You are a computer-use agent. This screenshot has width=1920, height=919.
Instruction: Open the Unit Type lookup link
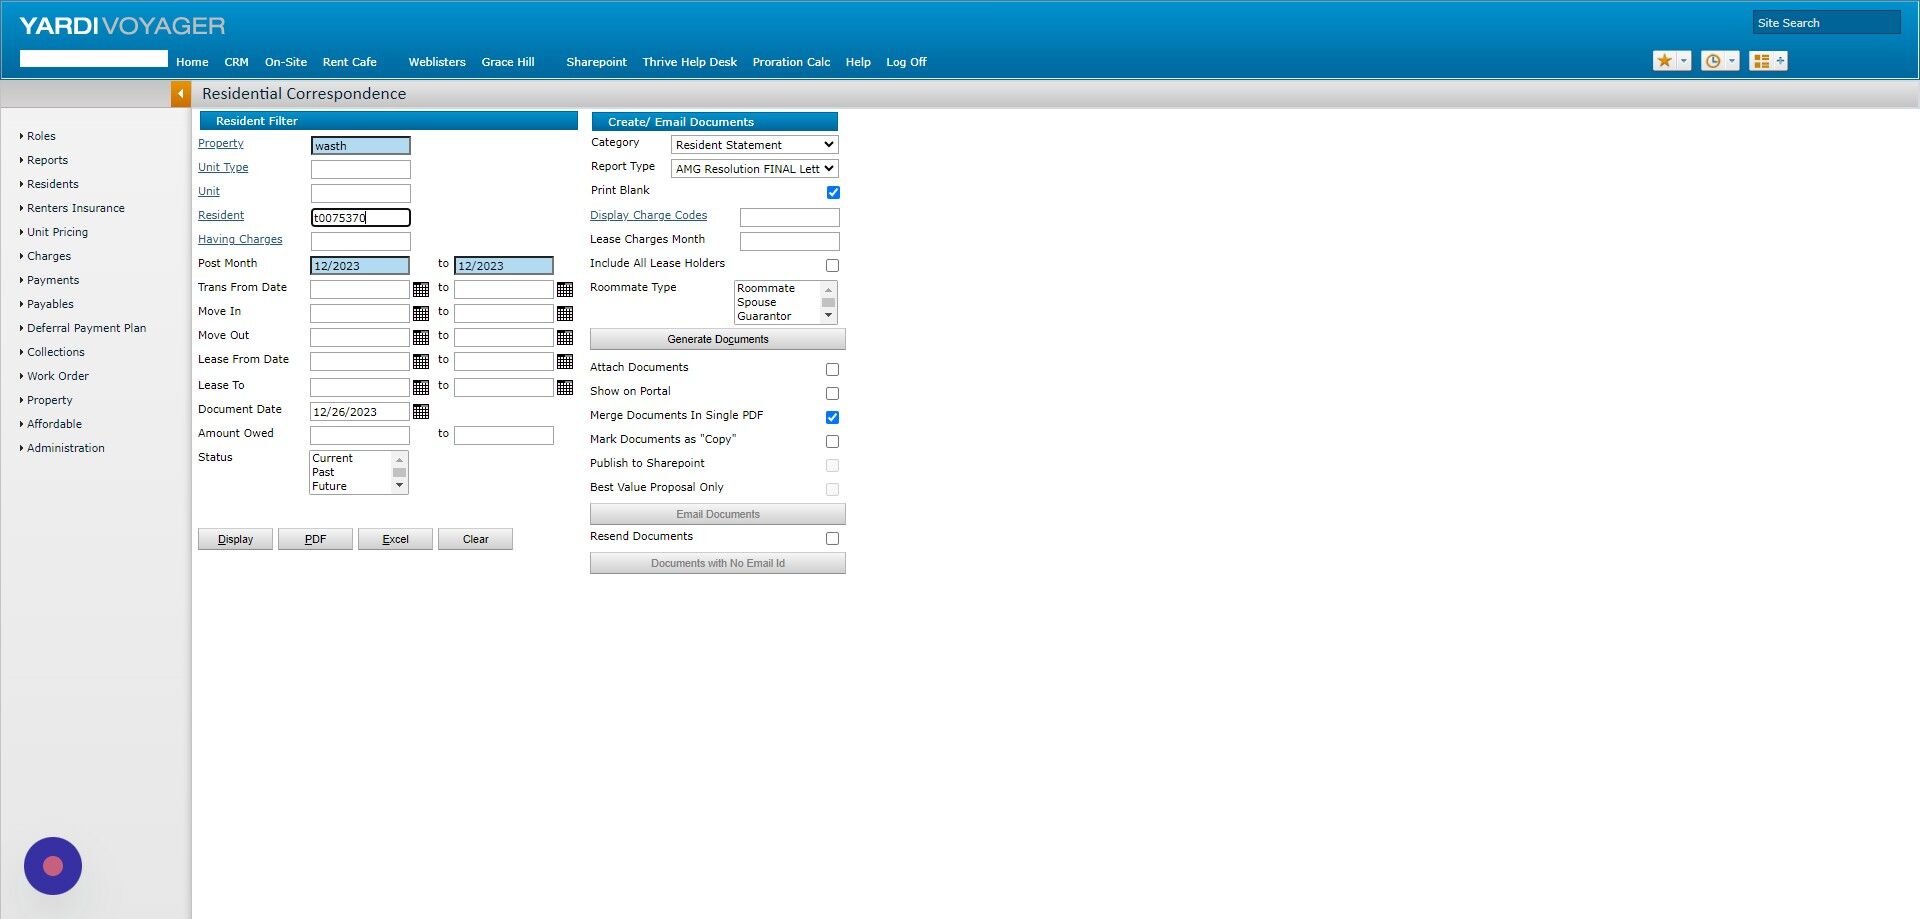tap(223, 167)
